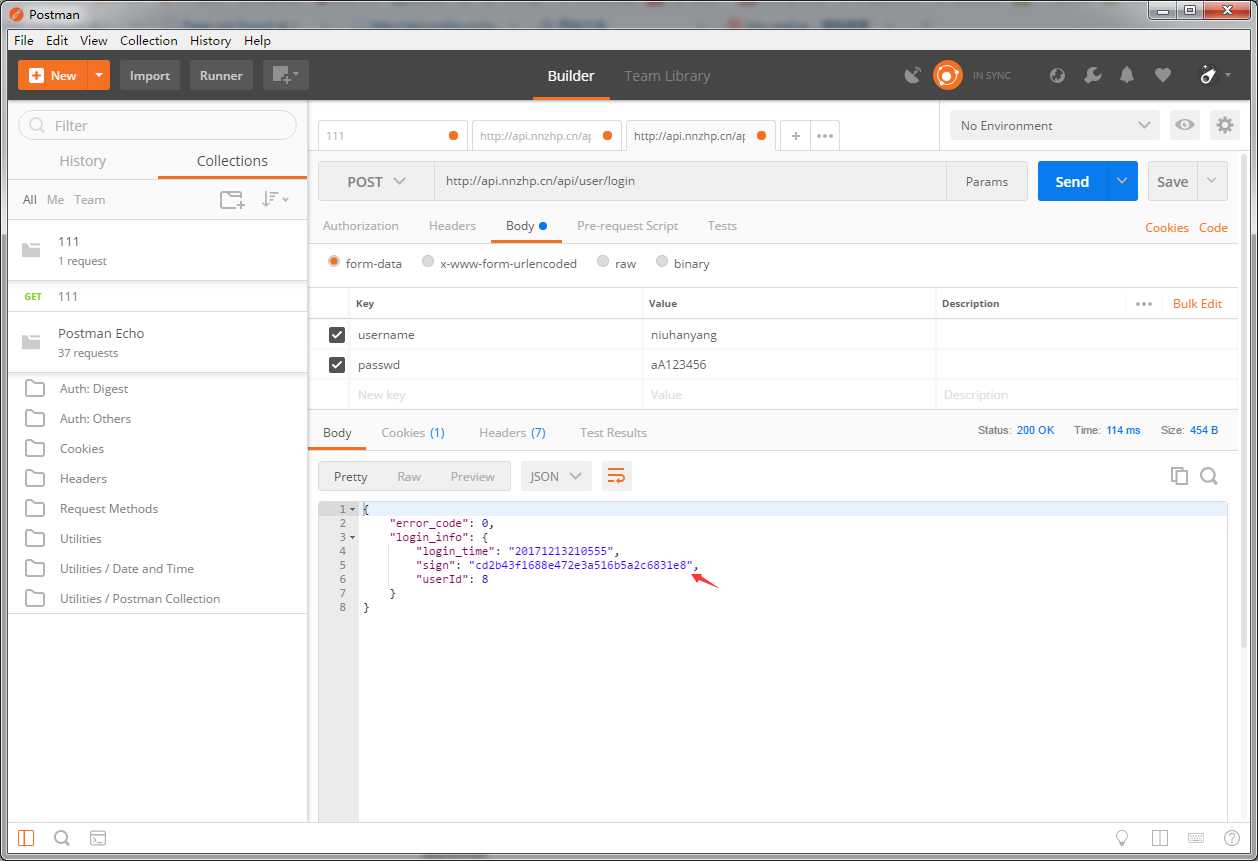
Task: Click the request URL field
Action: tap(690, 181)
